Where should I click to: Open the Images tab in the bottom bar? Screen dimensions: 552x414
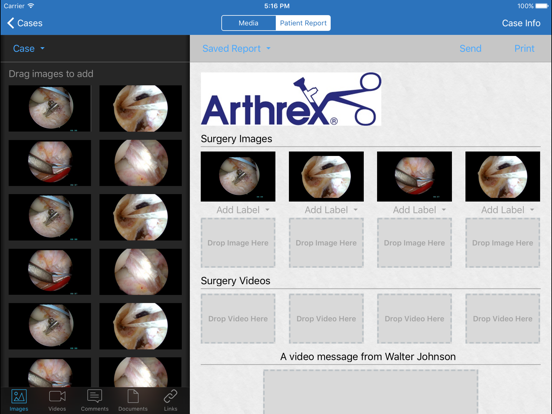click(19, 400)
